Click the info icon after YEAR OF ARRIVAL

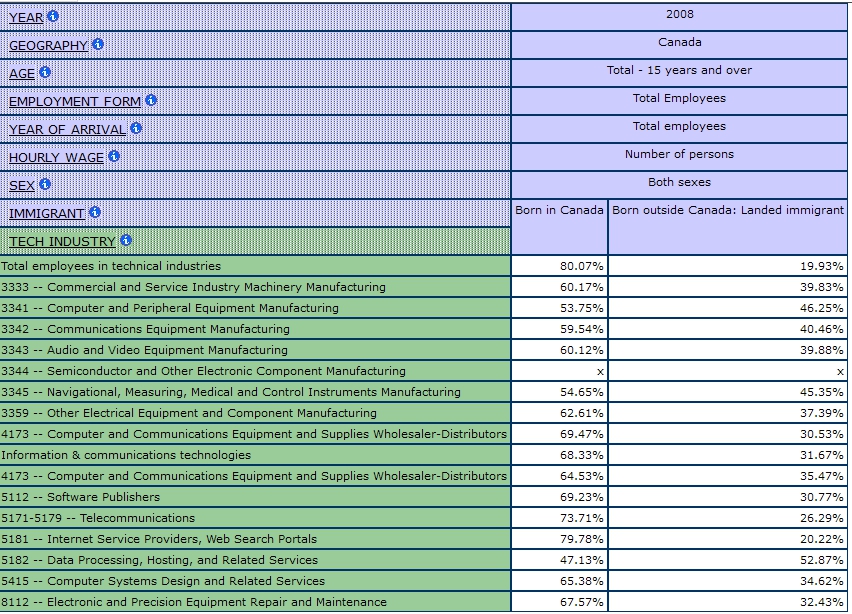coord(135,128)
